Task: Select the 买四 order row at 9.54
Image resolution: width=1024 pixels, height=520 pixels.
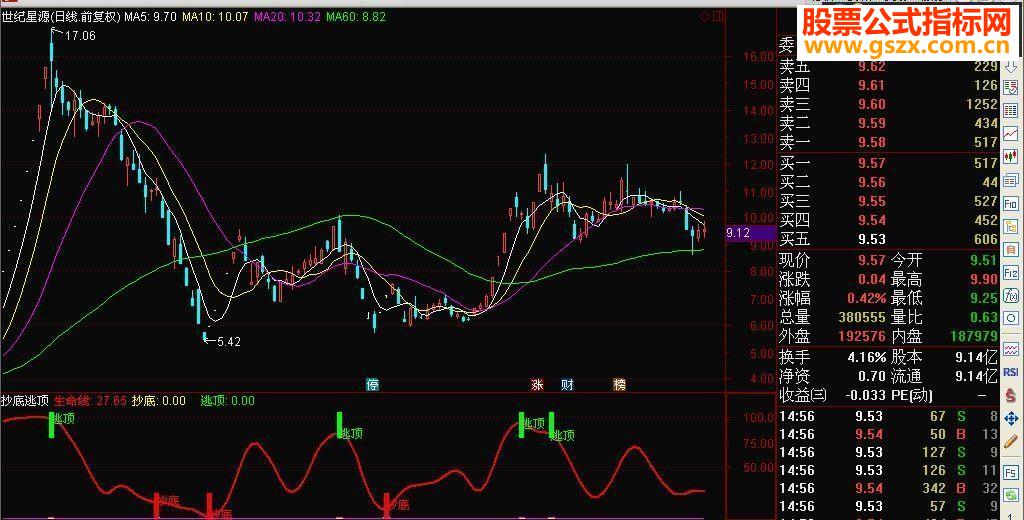Action: tap(888, 220)
